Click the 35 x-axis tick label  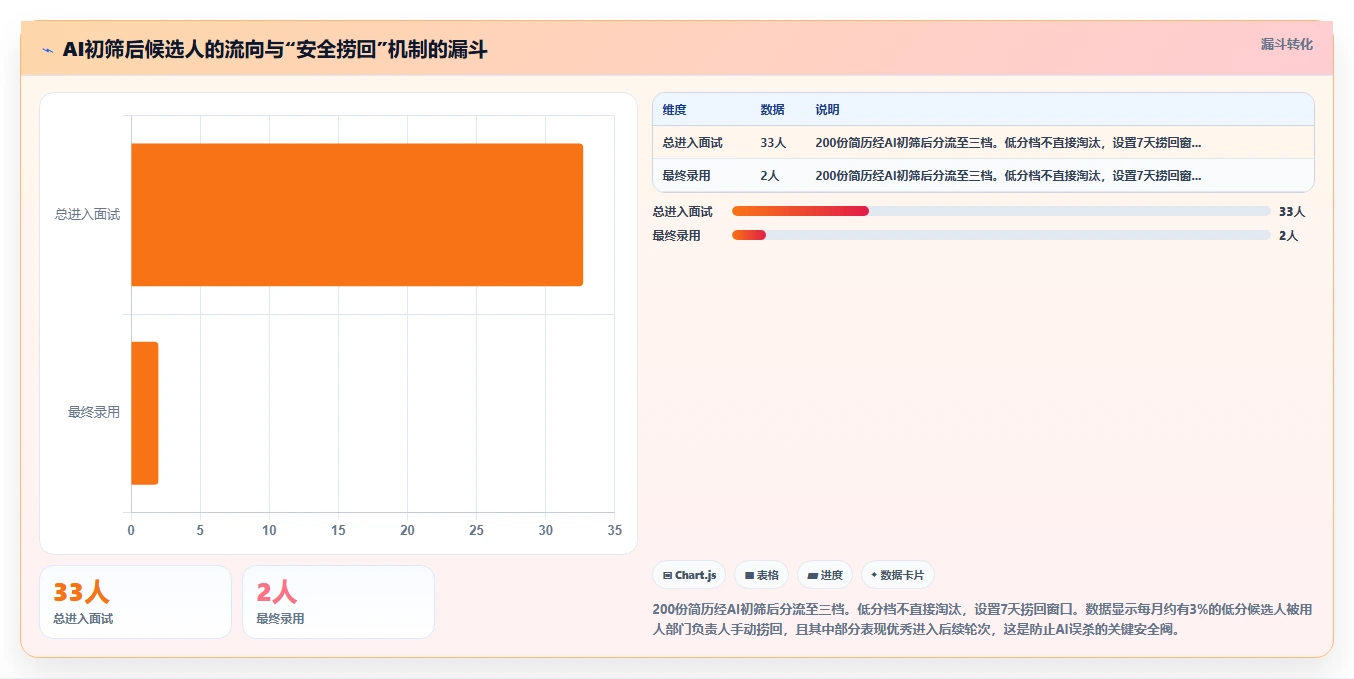614,530
